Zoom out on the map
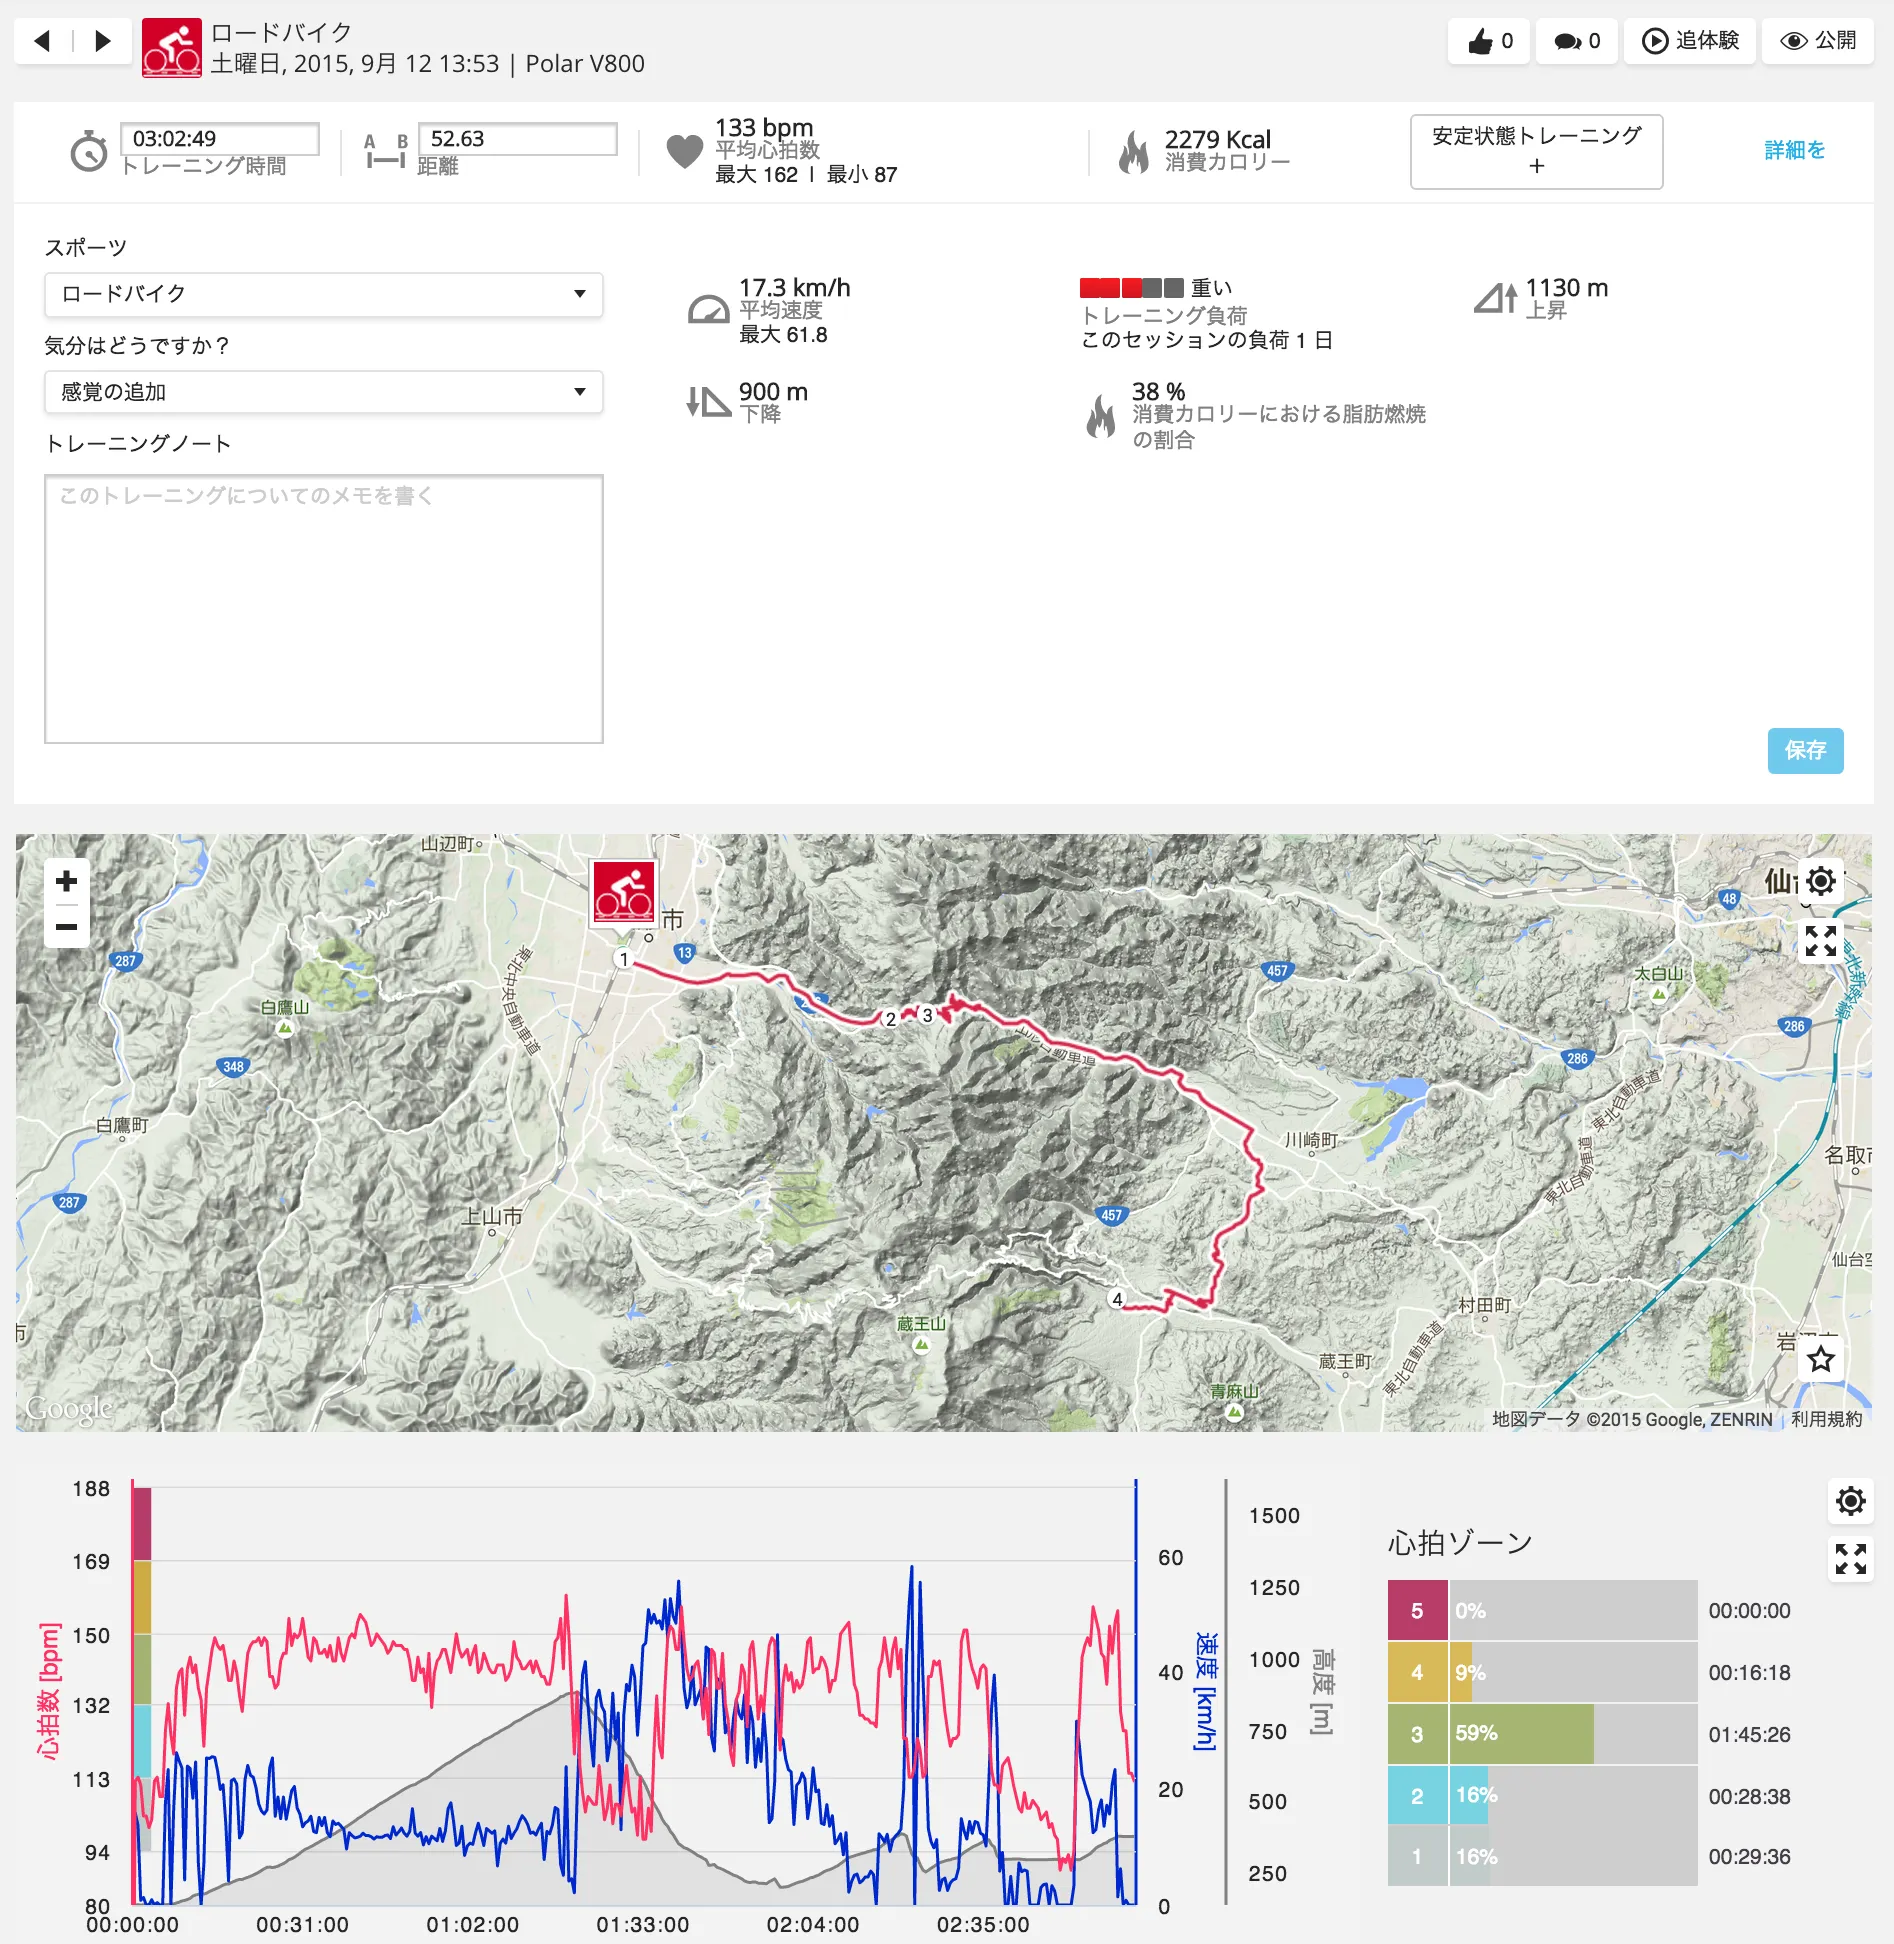1894x1944 pixels. coord(67,927)
